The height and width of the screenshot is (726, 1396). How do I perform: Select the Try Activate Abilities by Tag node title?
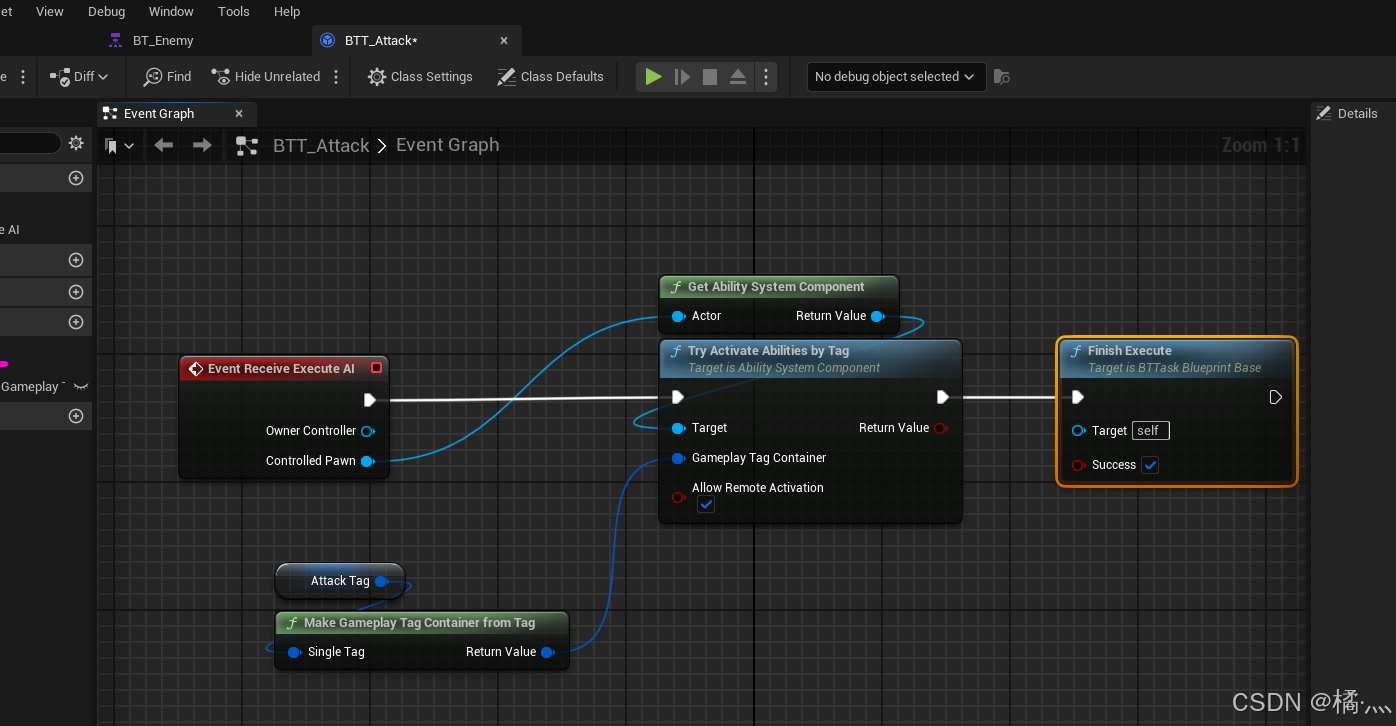768,351
